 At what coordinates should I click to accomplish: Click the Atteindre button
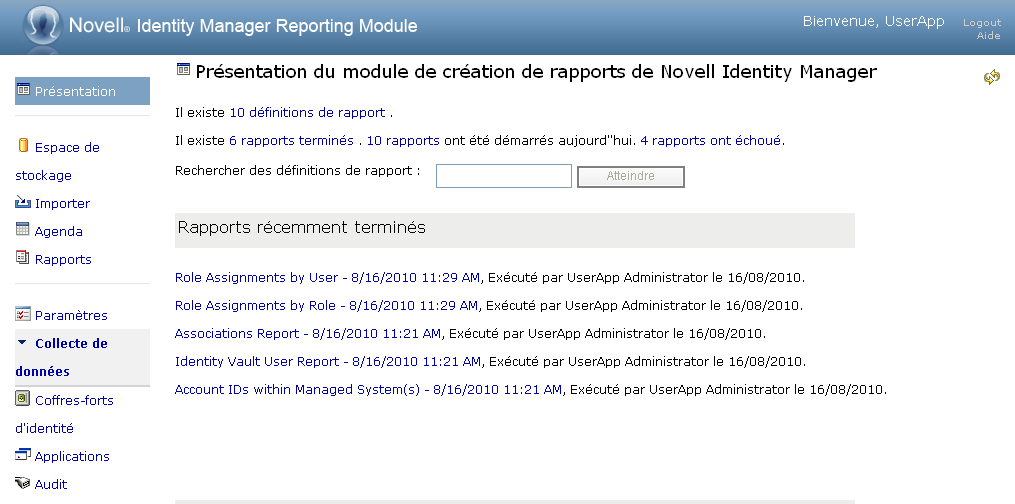tap(630, 176)
